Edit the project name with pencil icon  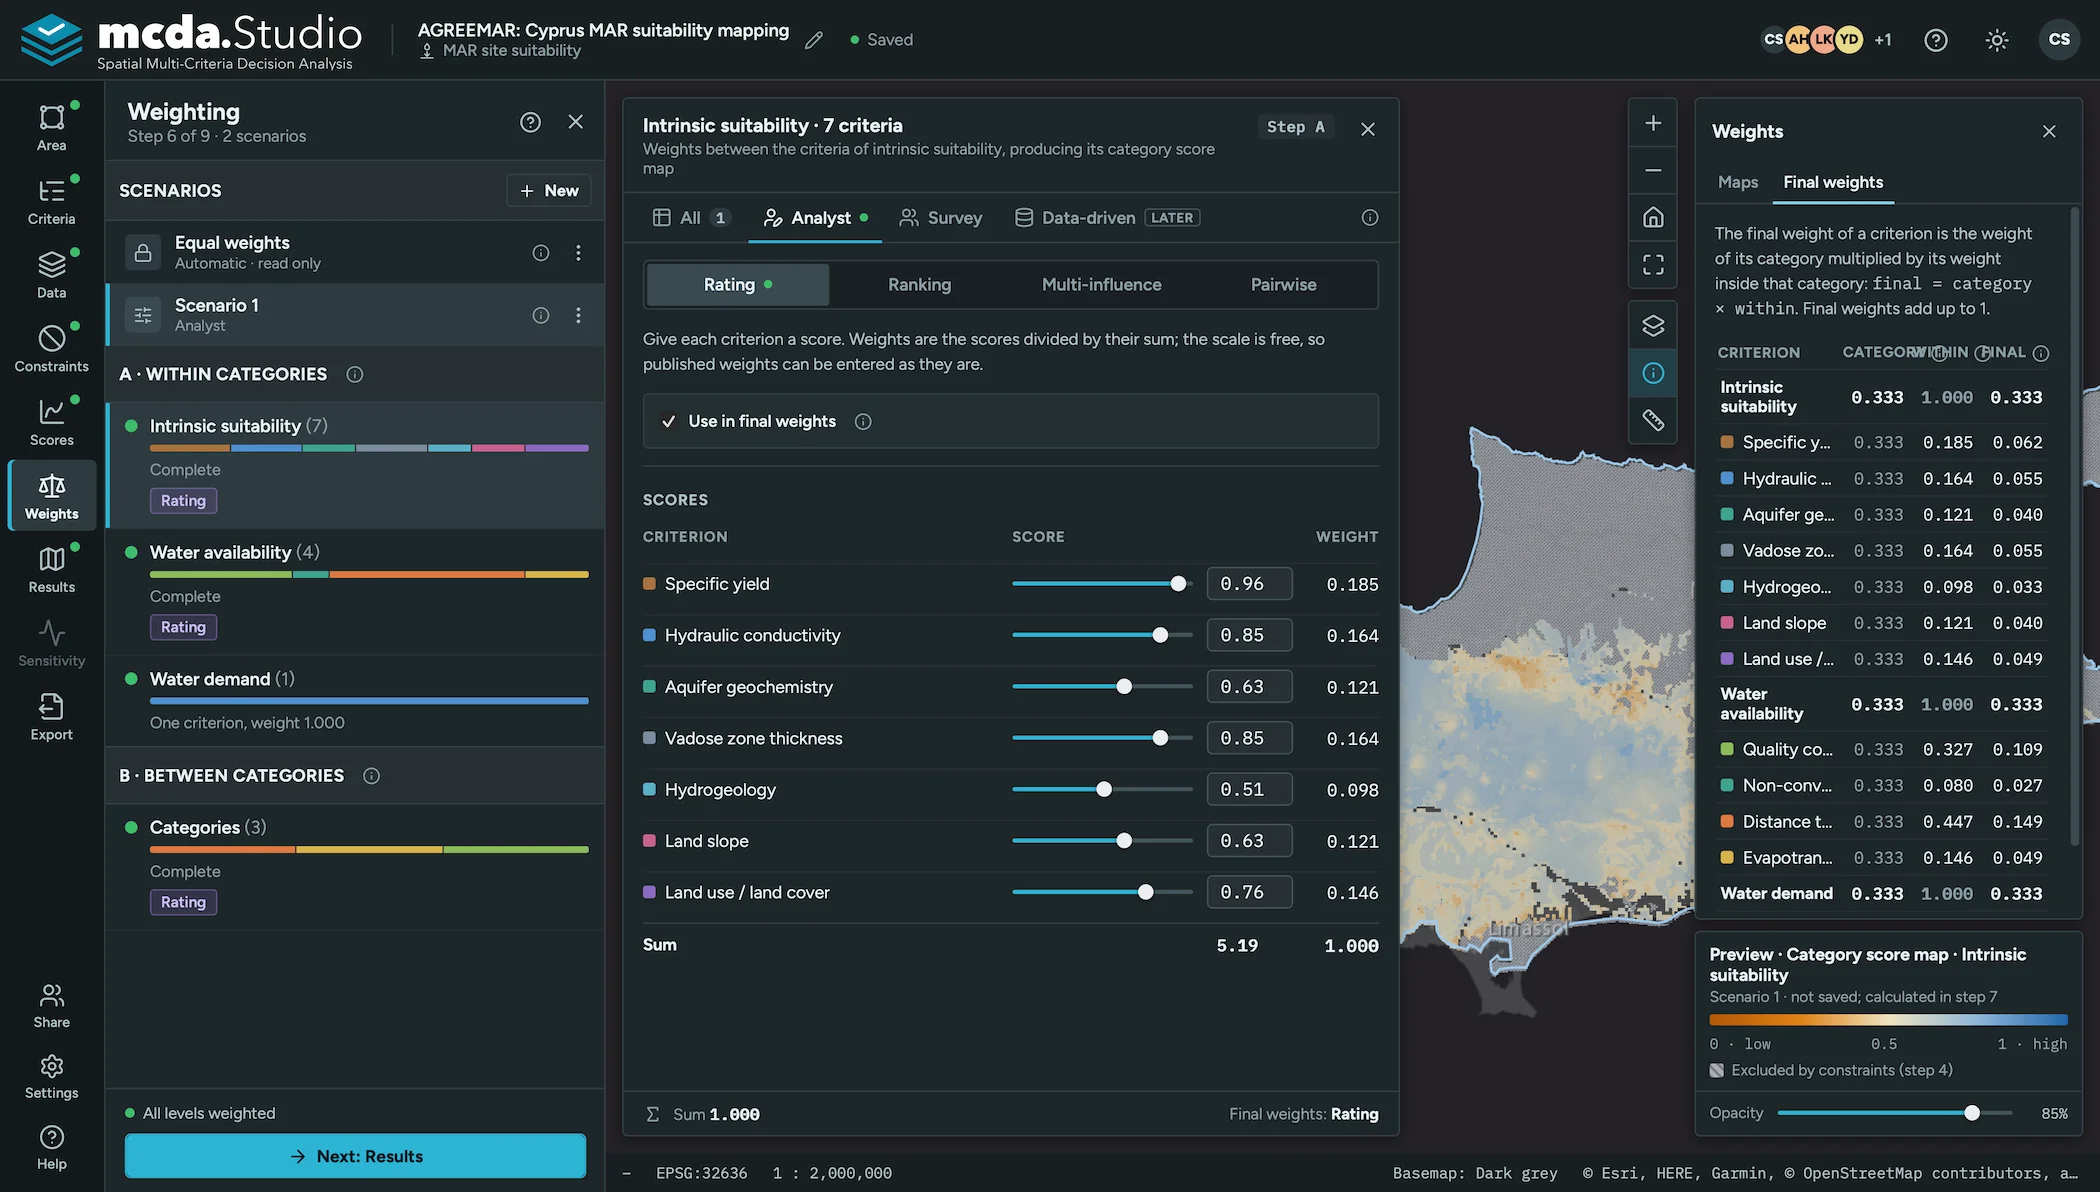tap(814, 40)
